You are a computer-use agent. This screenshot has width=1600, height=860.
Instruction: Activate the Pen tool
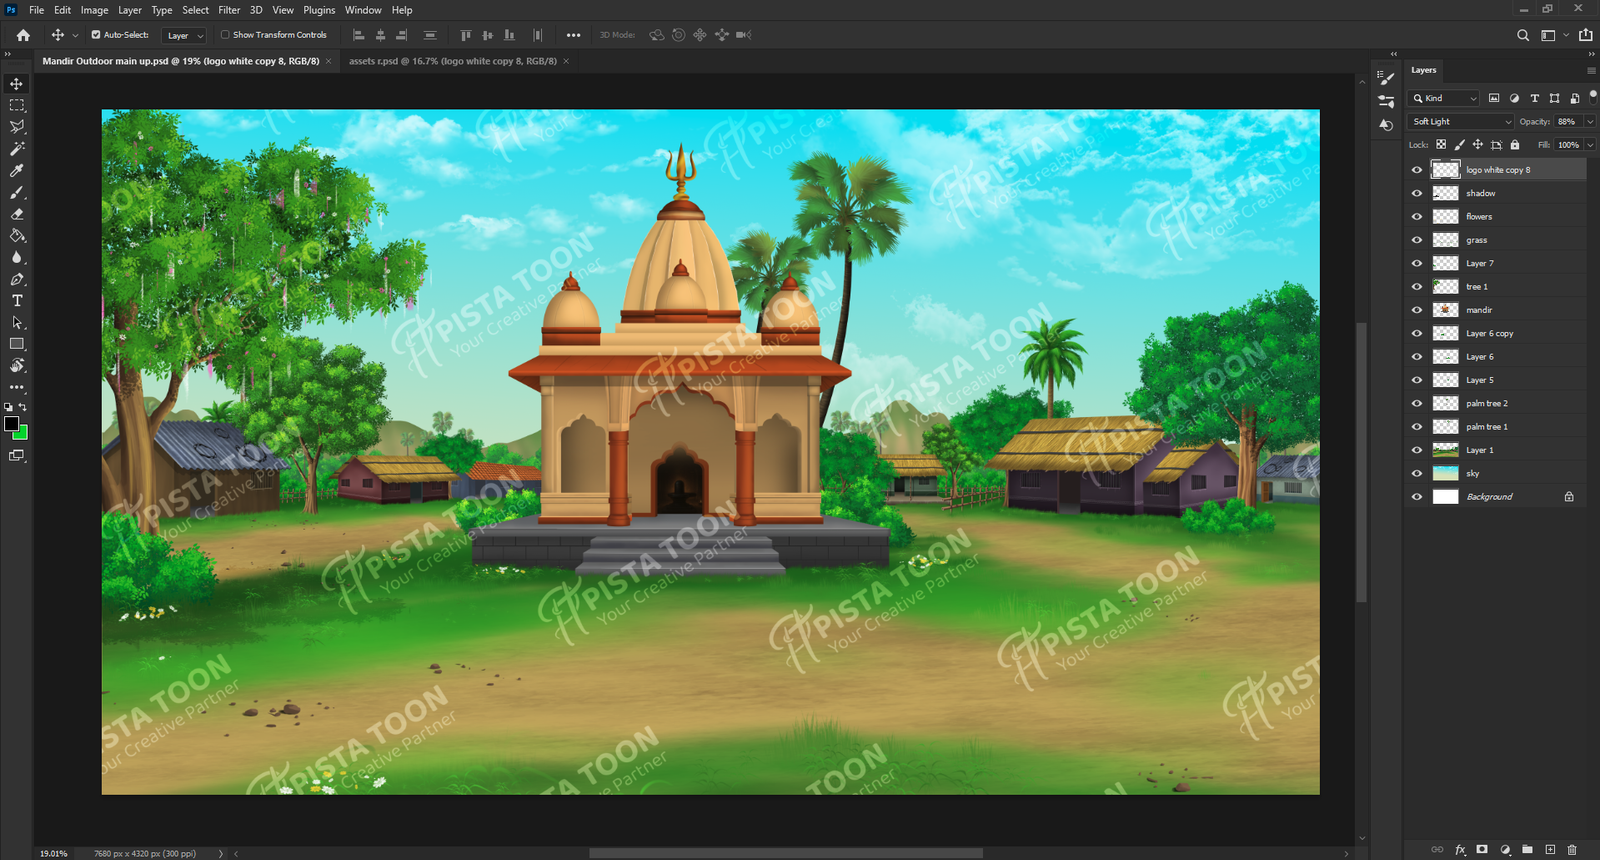[x=17, y=280]
